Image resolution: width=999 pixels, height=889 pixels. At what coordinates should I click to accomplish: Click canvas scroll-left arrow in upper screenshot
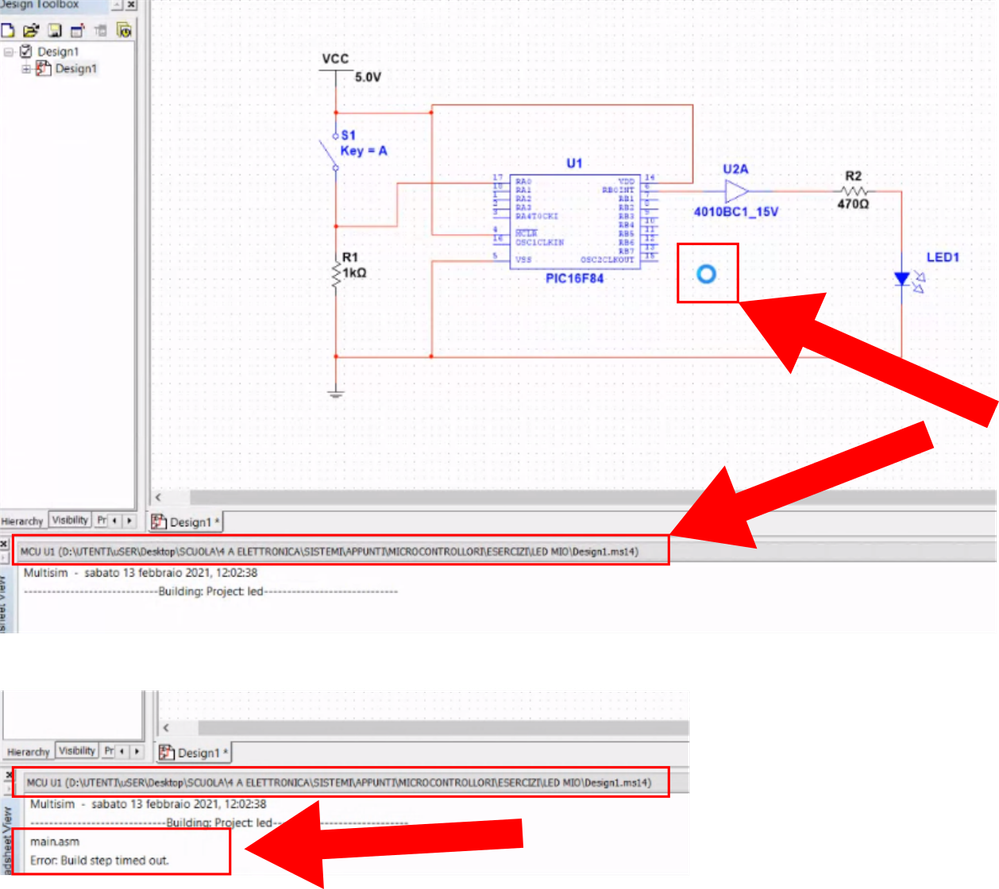(159, 497)
